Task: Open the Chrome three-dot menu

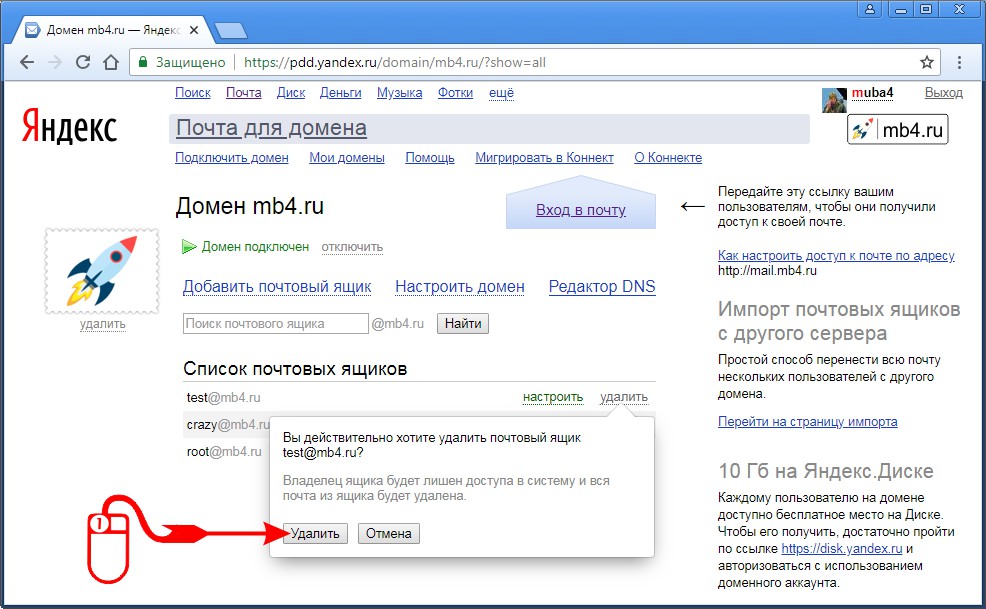Action: pos(959,62)
